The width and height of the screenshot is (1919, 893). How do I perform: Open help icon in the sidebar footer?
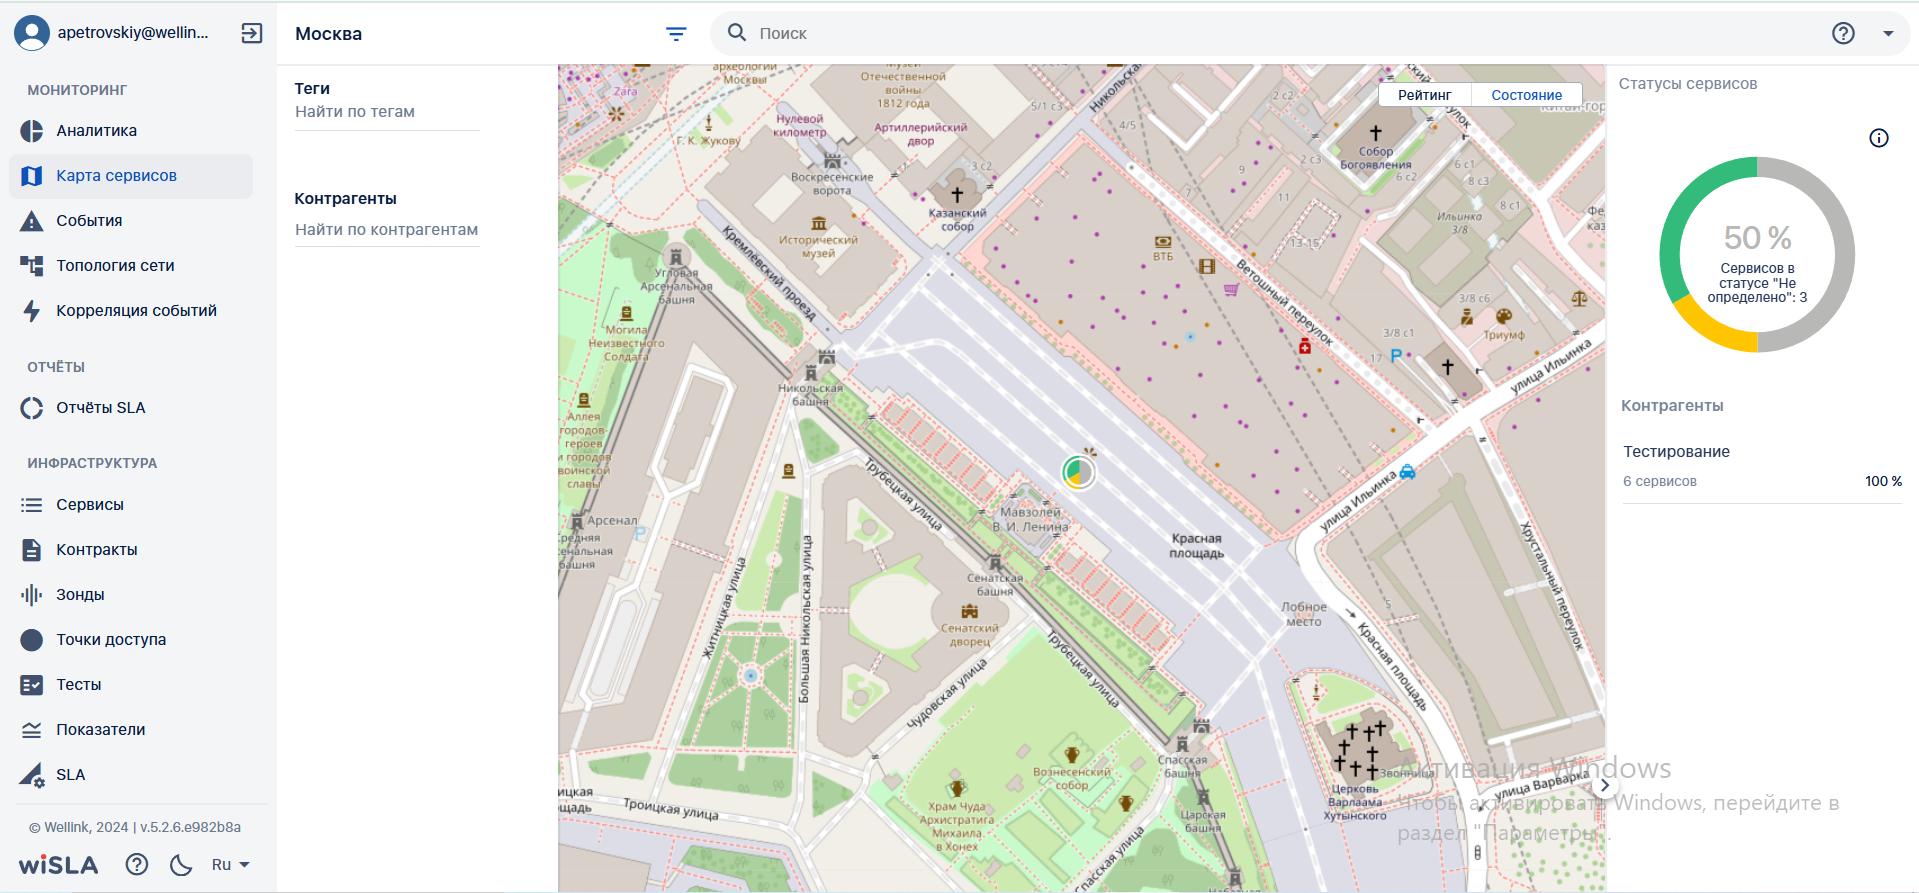[x=137, y=864]
